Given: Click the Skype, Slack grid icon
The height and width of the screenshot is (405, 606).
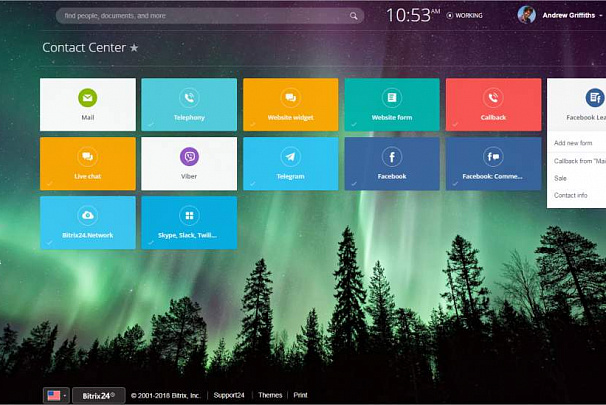Looking at the screenshot, I should click(x=189, y=215).
